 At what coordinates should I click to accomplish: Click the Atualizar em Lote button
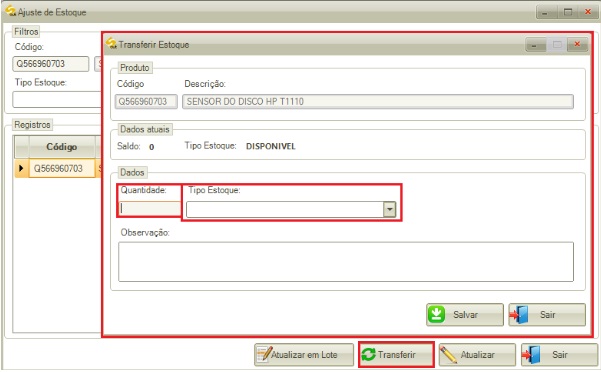(x=304, y=354)
